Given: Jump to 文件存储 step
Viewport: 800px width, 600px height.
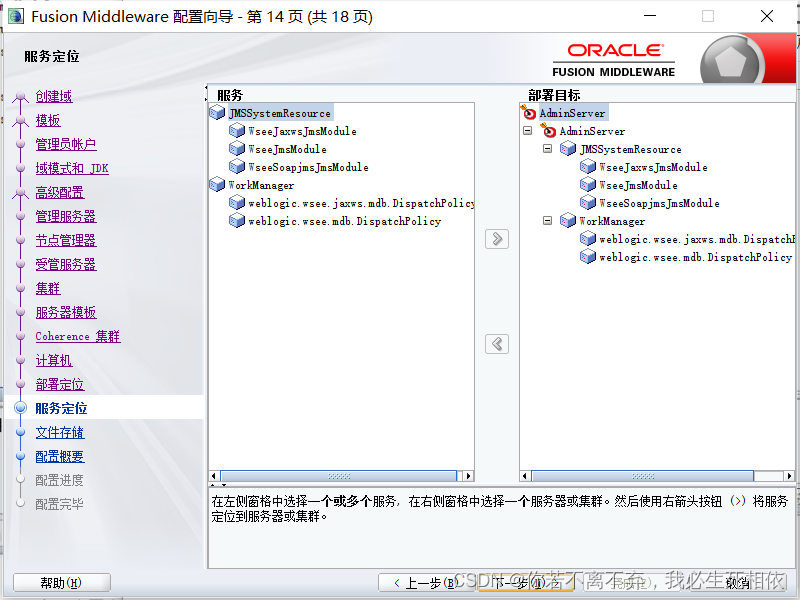Looking at the screenshot, I should [x=60, y=432].
